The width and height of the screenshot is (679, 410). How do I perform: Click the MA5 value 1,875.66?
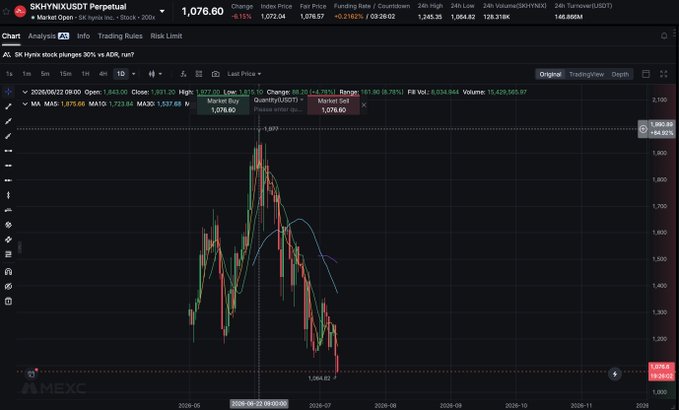point(73,104)
